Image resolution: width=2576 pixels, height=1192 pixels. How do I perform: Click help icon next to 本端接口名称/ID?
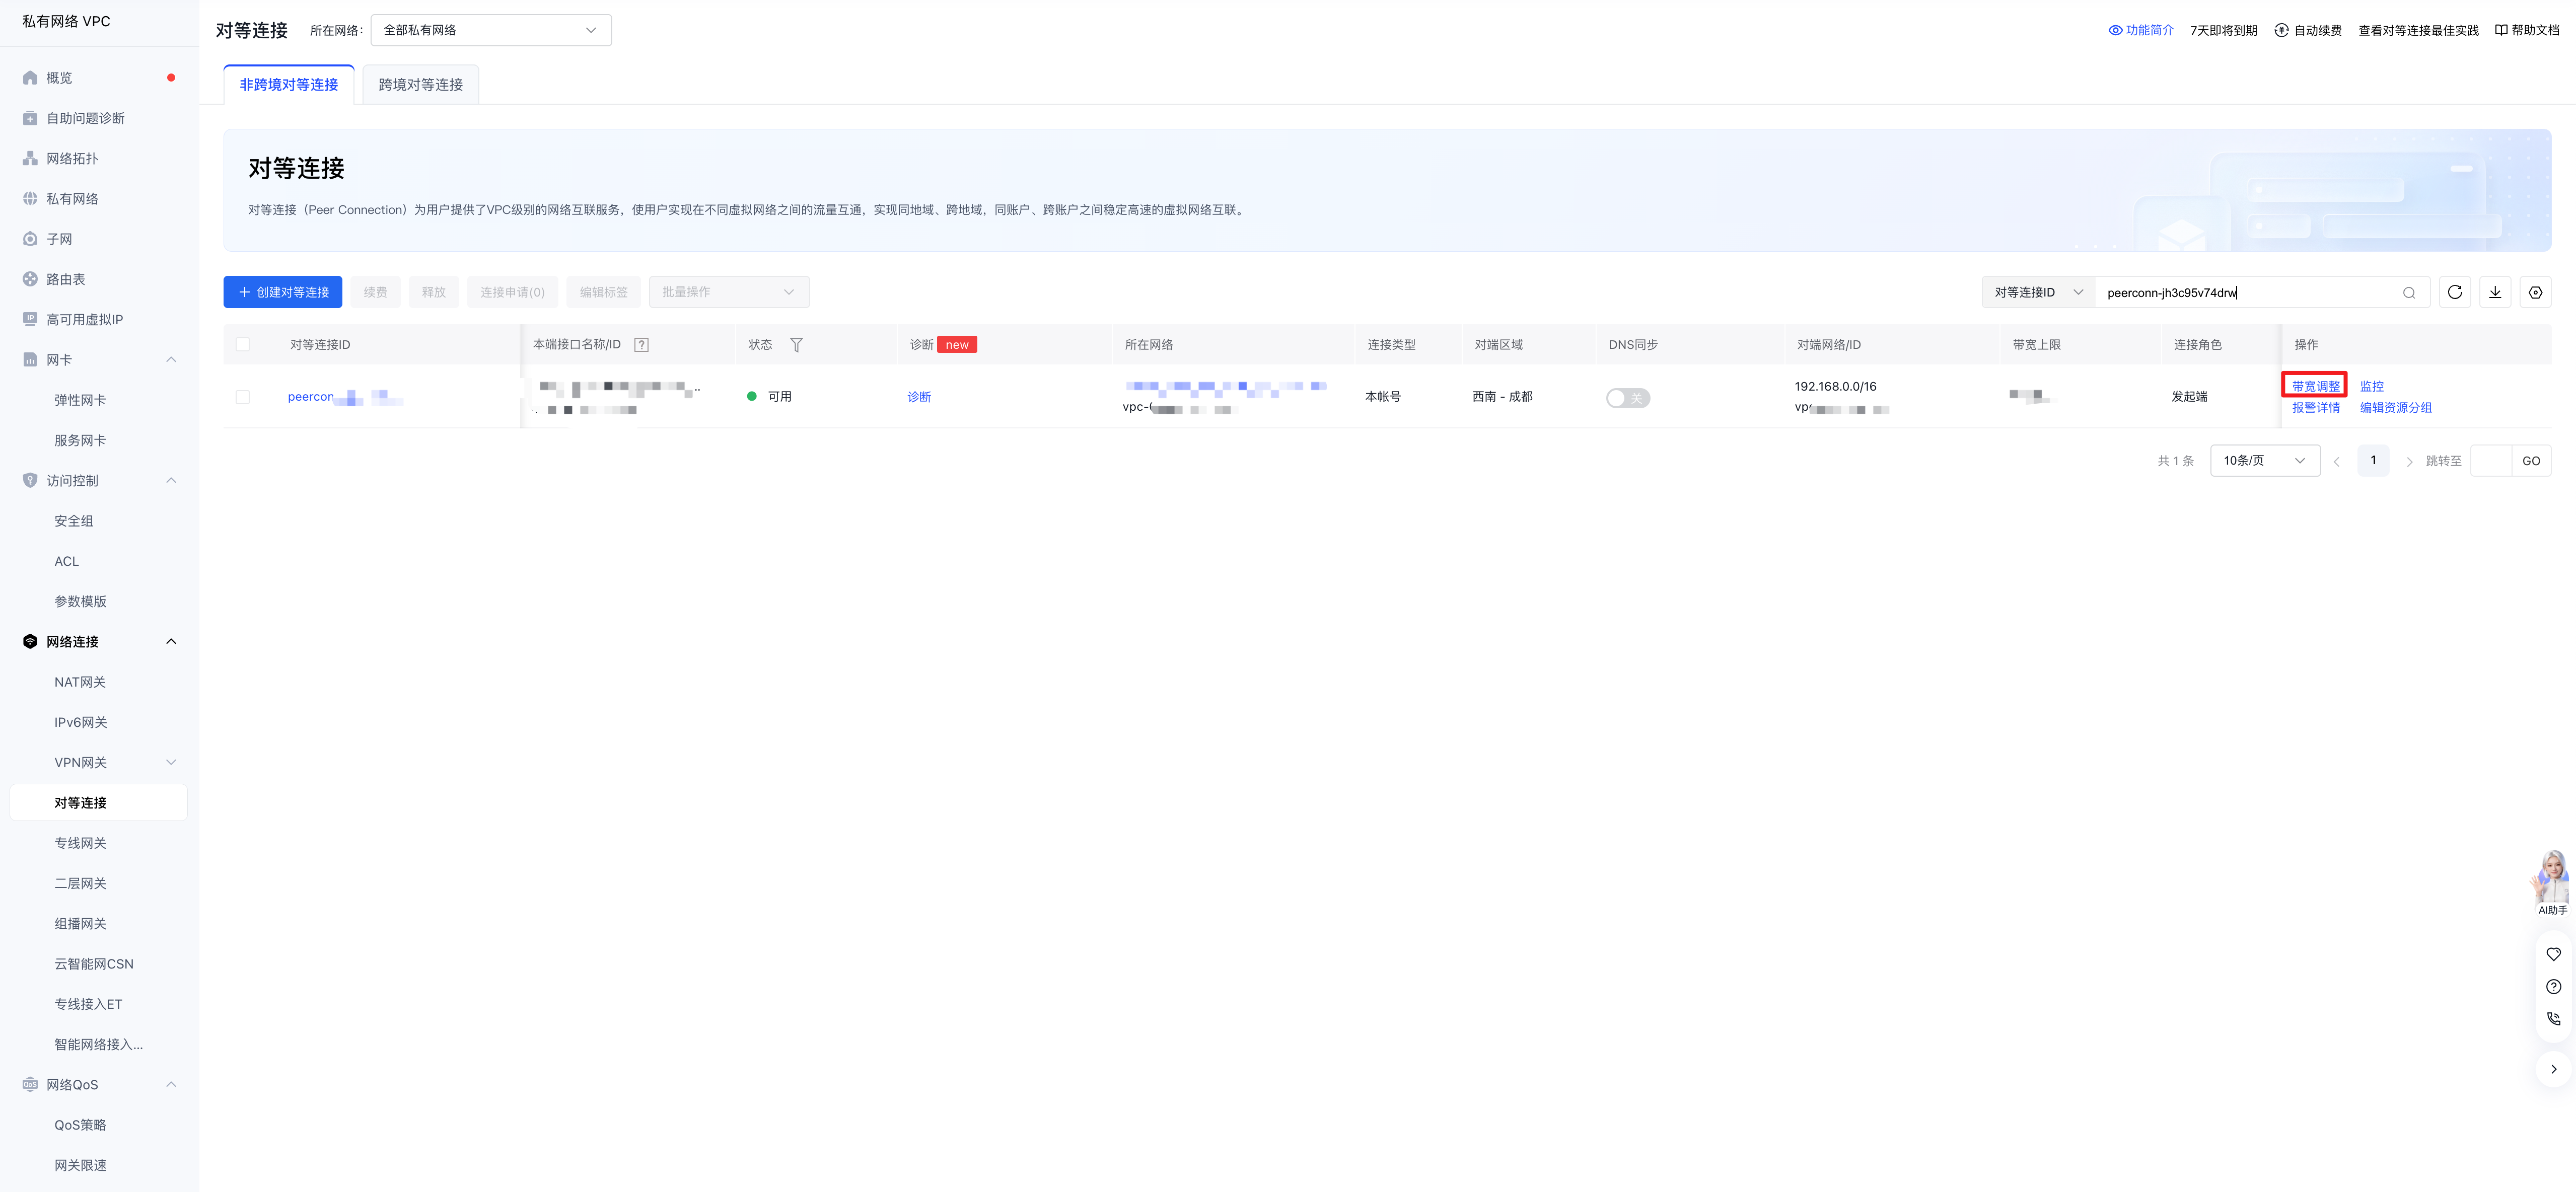(642, 345)
